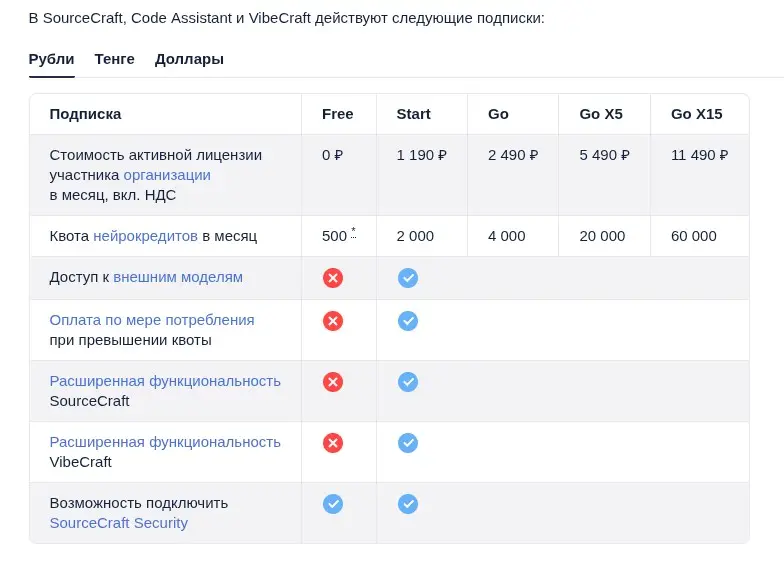Click the 2 000 quota value
The height and width of the screenshot is (565, 784).
pyautogui.click(x=415, y=236)
